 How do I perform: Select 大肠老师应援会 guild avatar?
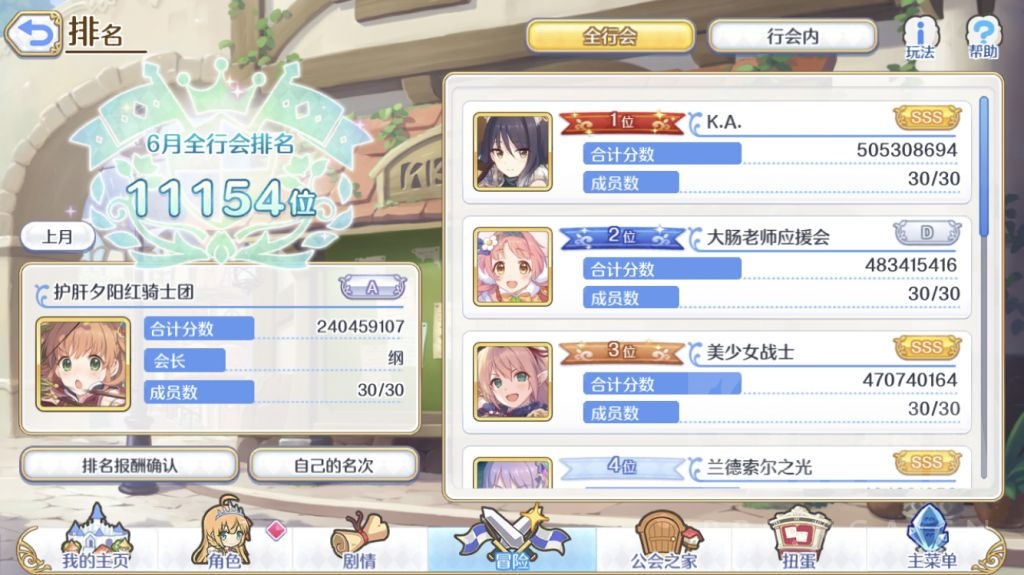click(513, 267)
